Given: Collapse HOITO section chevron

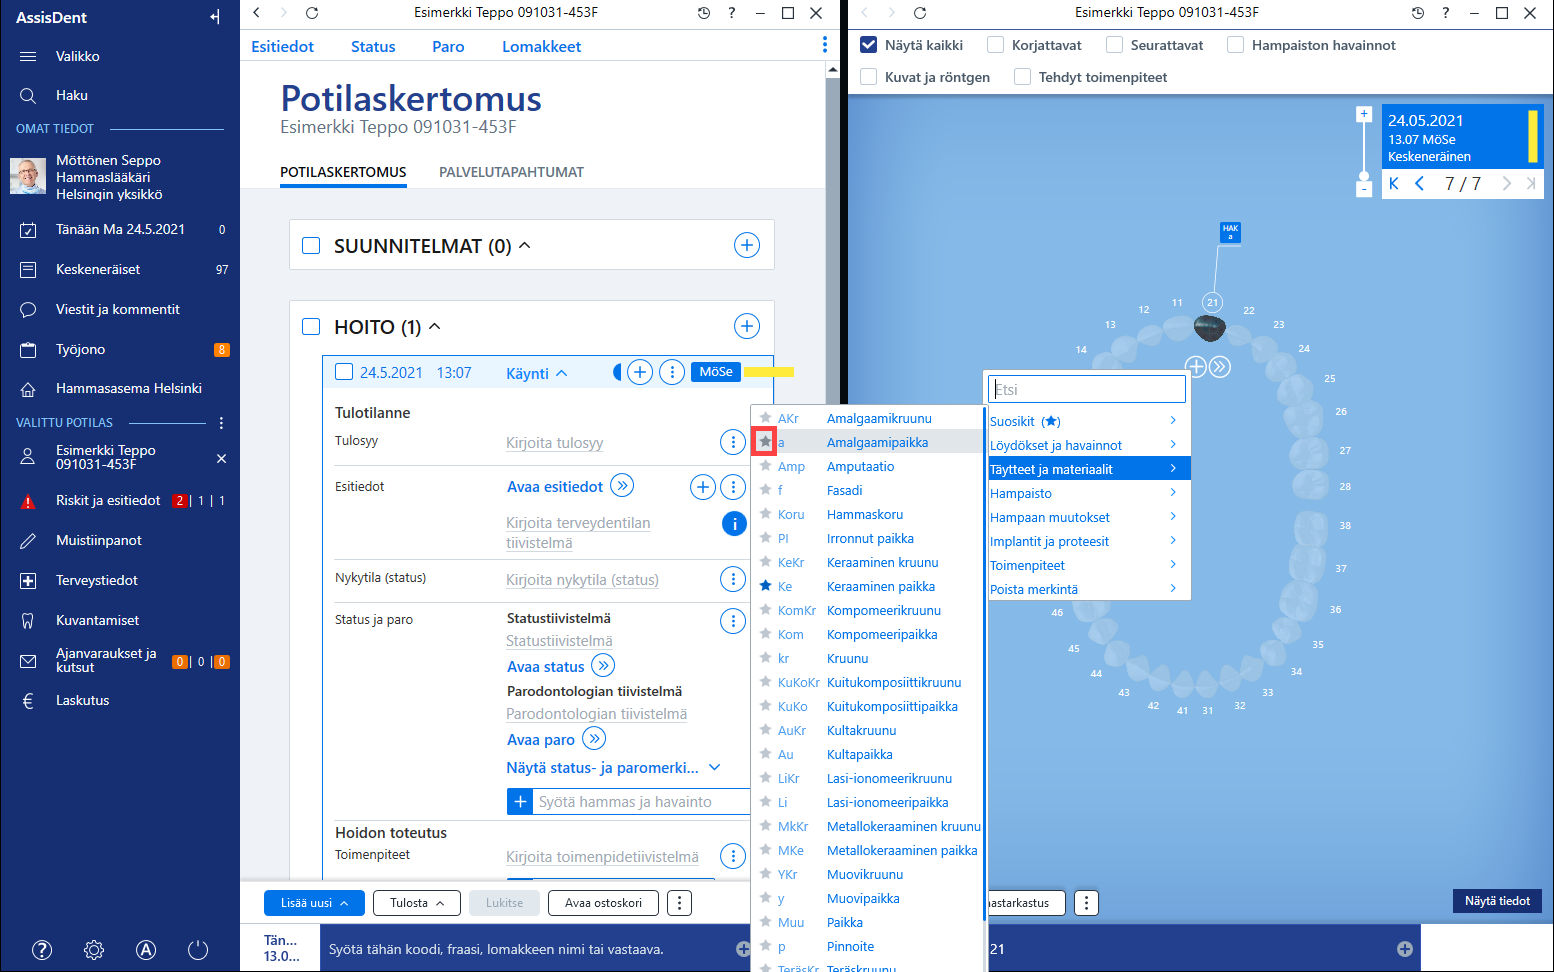Looking at the screenshot, I should pos(435,327).
